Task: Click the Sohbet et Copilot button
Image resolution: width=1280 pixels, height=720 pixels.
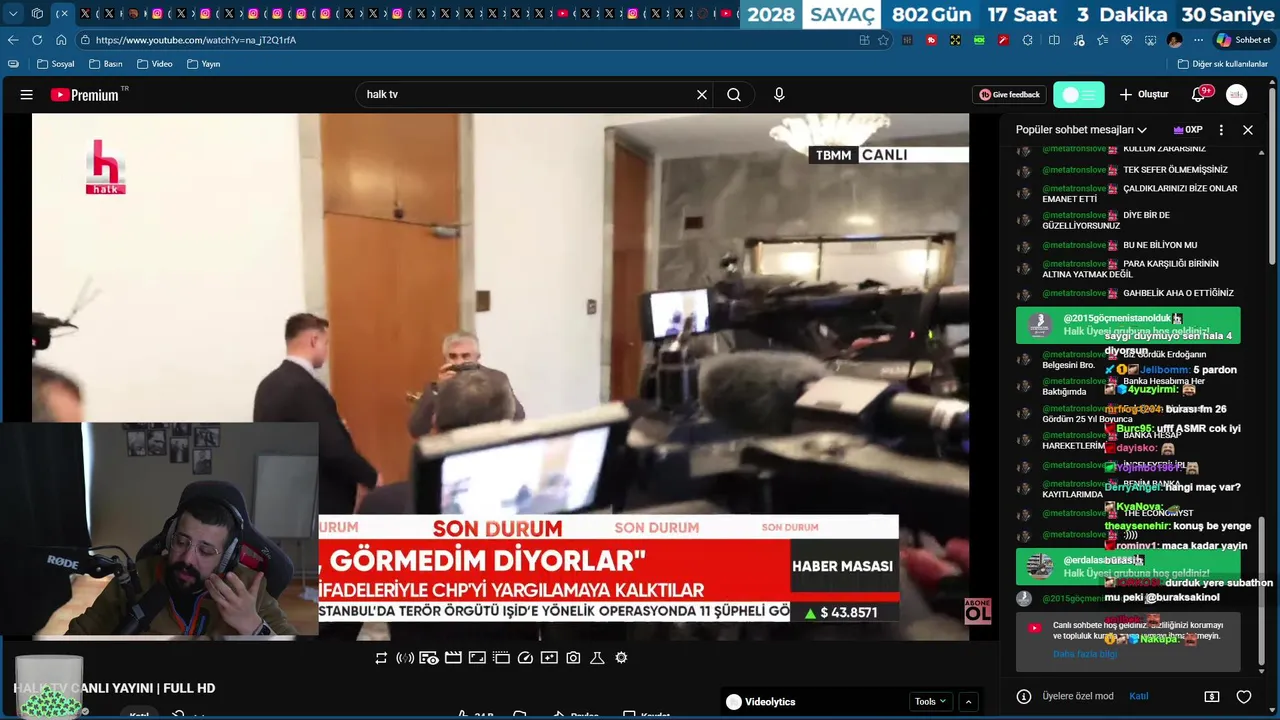Action: coord(1243,40)
